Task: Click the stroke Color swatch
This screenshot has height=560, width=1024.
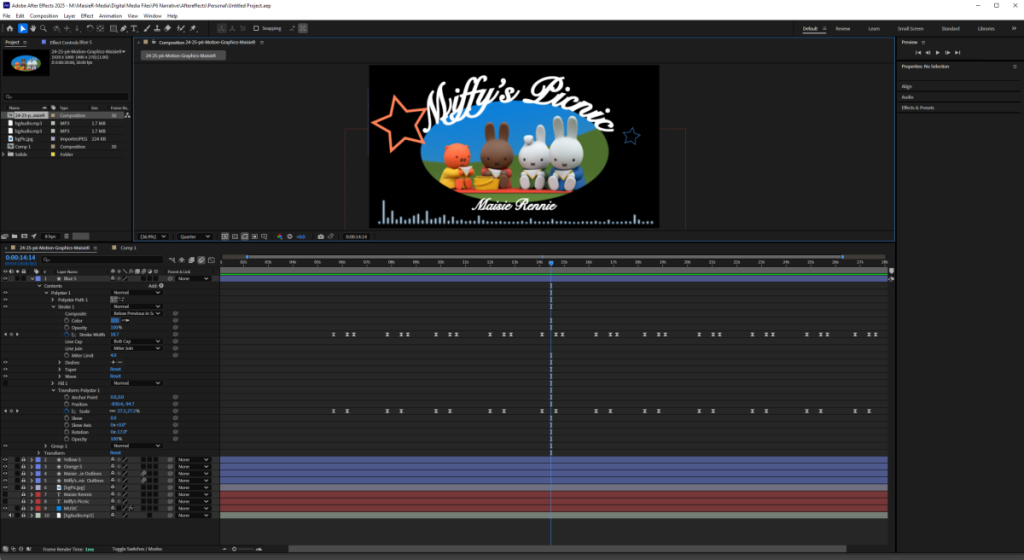Action: click(115, 320)
